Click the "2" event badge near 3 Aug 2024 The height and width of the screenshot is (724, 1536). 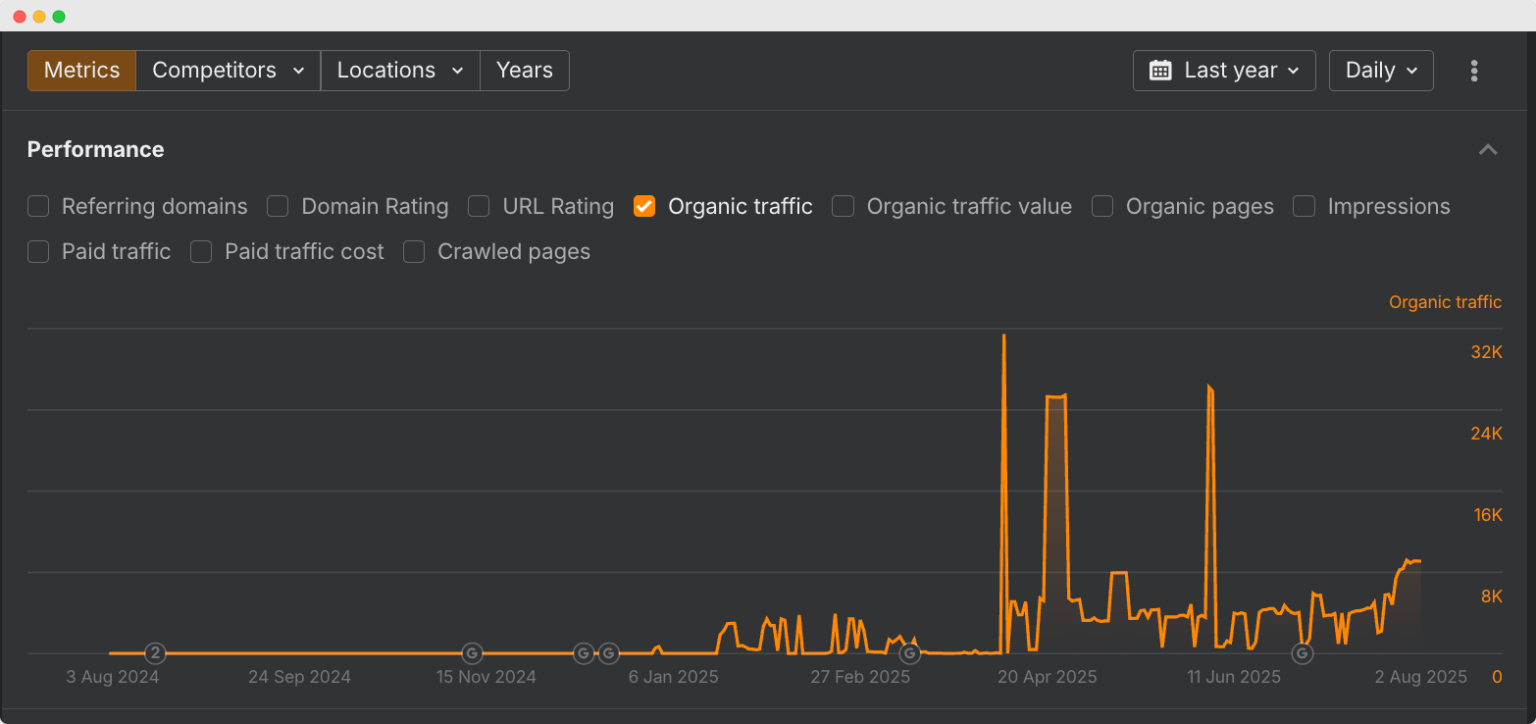coord(155,653)
